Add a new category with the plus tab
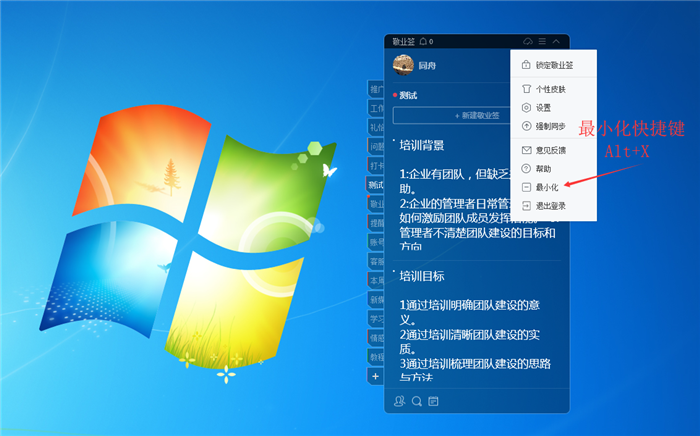Screen dimensions: 700x436 [x=376, y=377]
